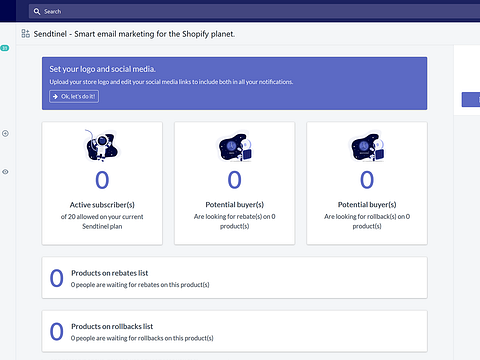The image size is (480, 360).
Task: Click the search magnifier icon
Action: 37,12
